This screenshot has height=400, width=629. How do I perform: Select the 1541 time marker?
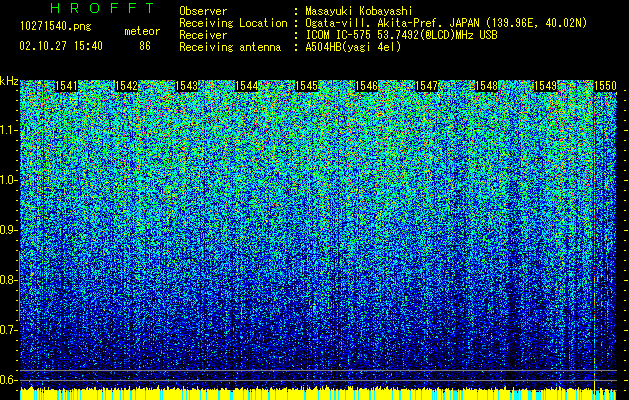point(66,86)
